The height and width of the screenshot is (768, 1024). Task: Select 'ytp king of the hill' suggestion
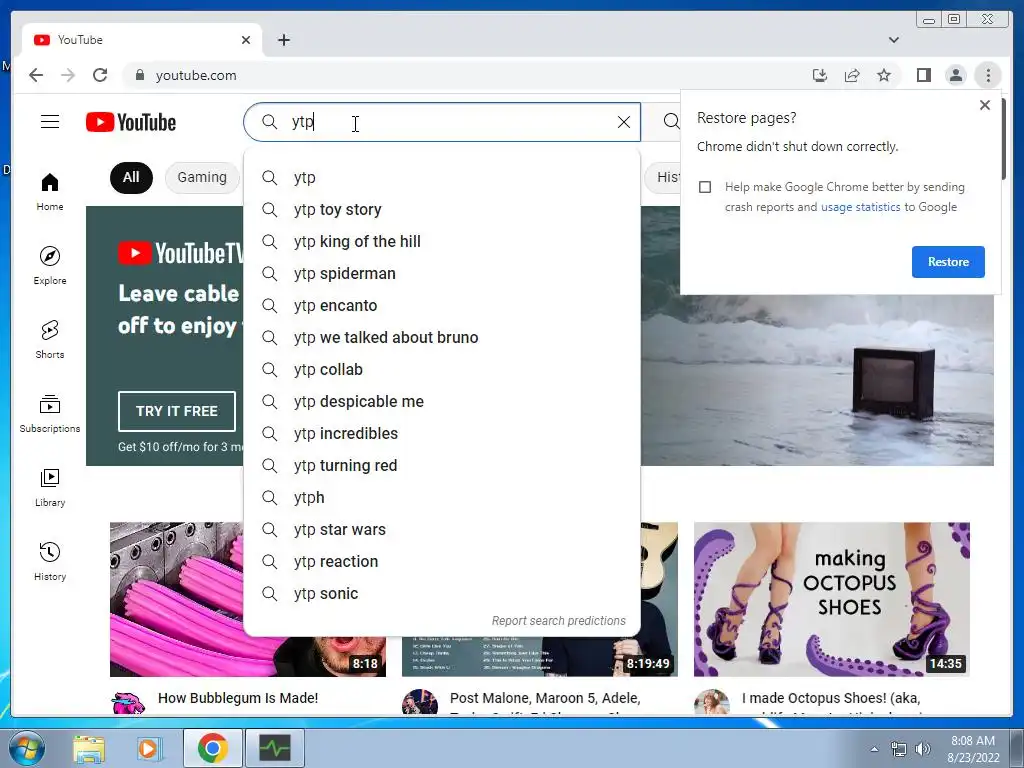tap(441, 242)
